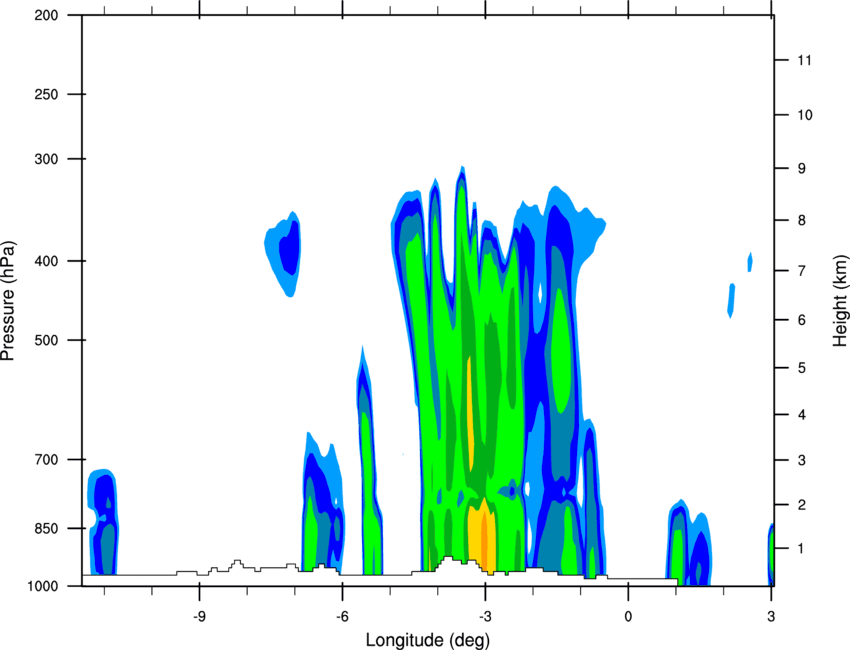
Task: Click the 200 pressure tick label
Action: click(x=46, y=15)
